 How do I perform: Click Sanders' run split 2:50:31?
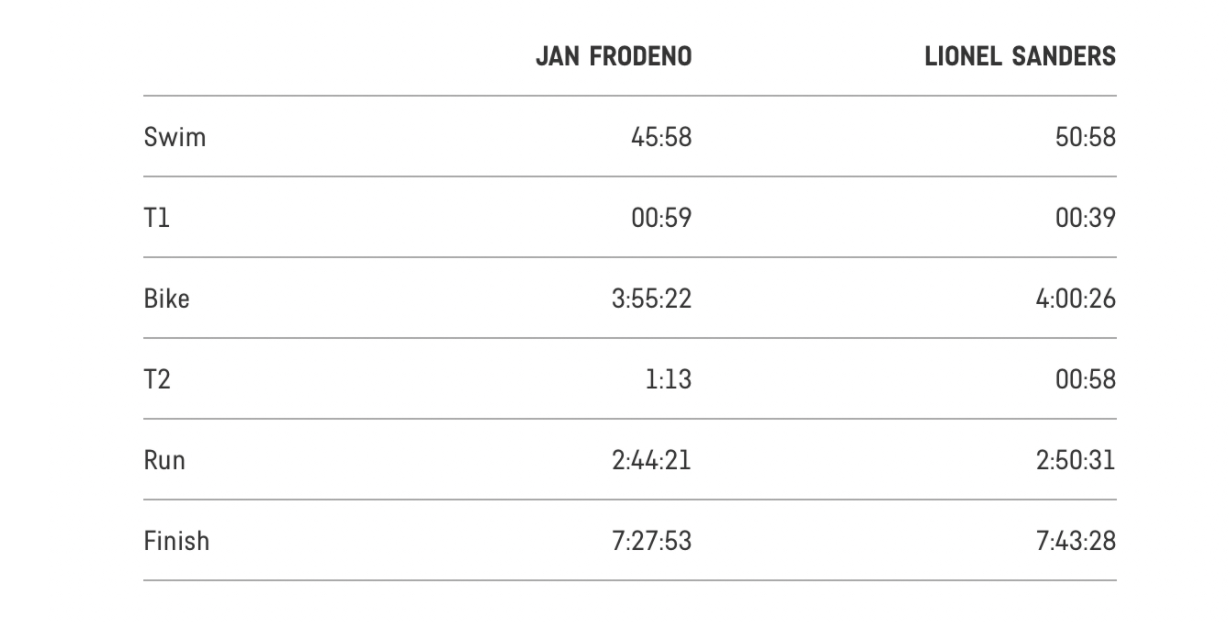(1075, 461)
